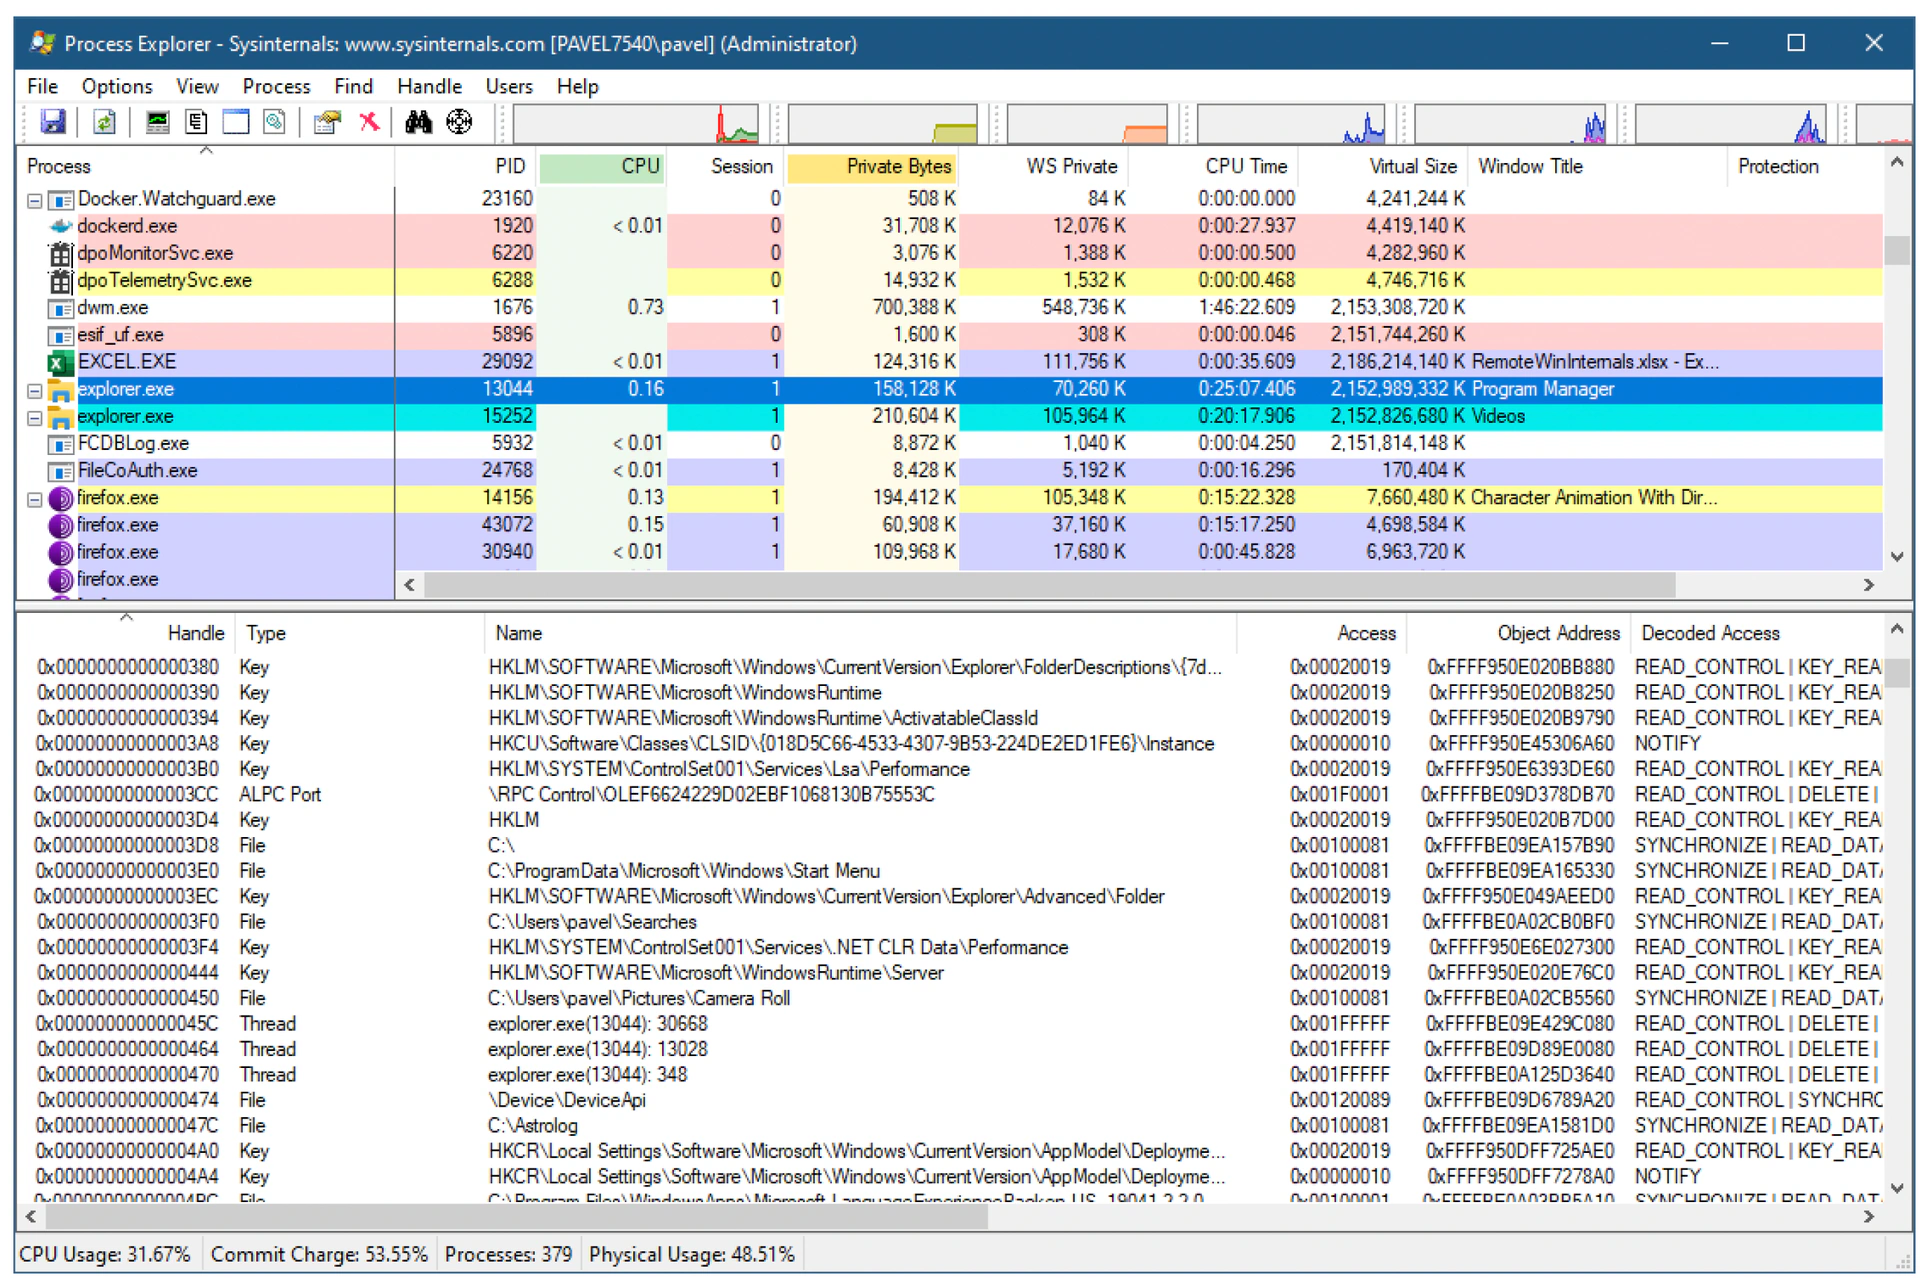Image resolution: width=1920 pixels, height=1278 pixels.
Task: Click the icon beside FileCoAuth.exe
Action: point(61,471)
